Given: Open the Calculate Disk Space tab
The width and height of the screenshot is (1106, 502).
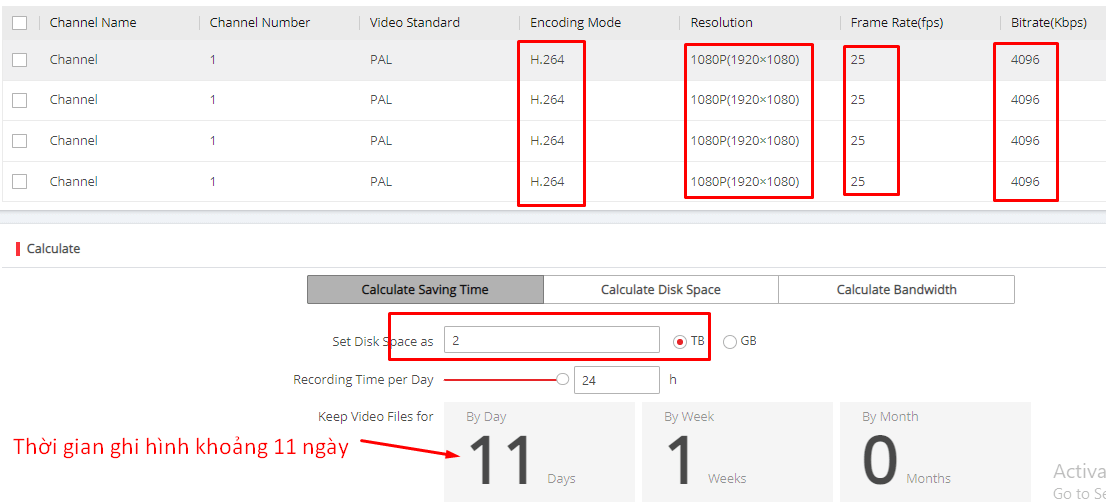Looking at the screenshot, I should (660, 290).
